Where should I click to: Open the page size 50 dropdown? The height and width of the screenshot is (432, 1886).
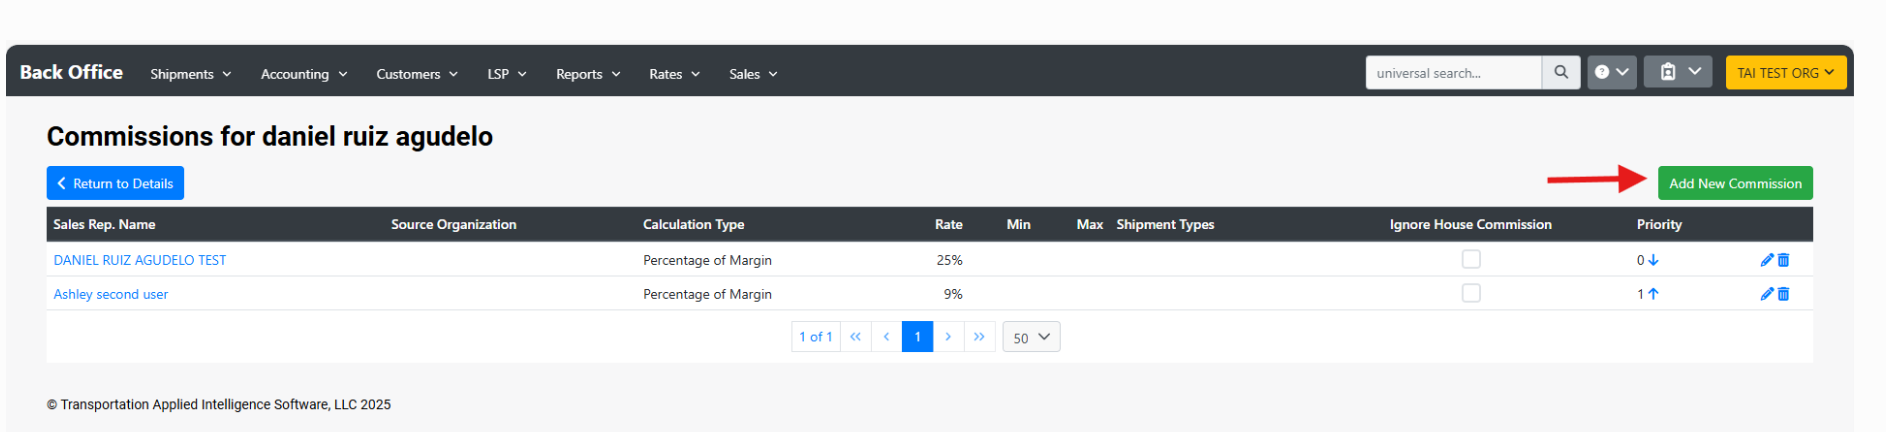(1030, 338)
